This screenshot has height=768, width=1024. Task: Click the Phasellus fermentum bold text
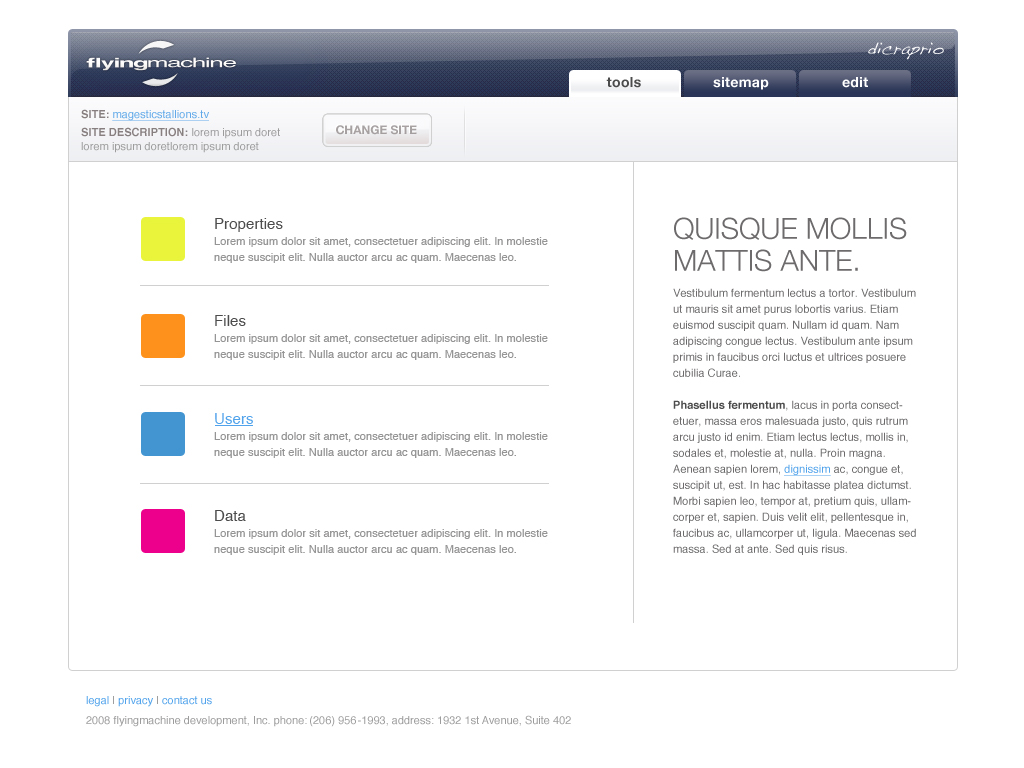click(x=729, y=405)
